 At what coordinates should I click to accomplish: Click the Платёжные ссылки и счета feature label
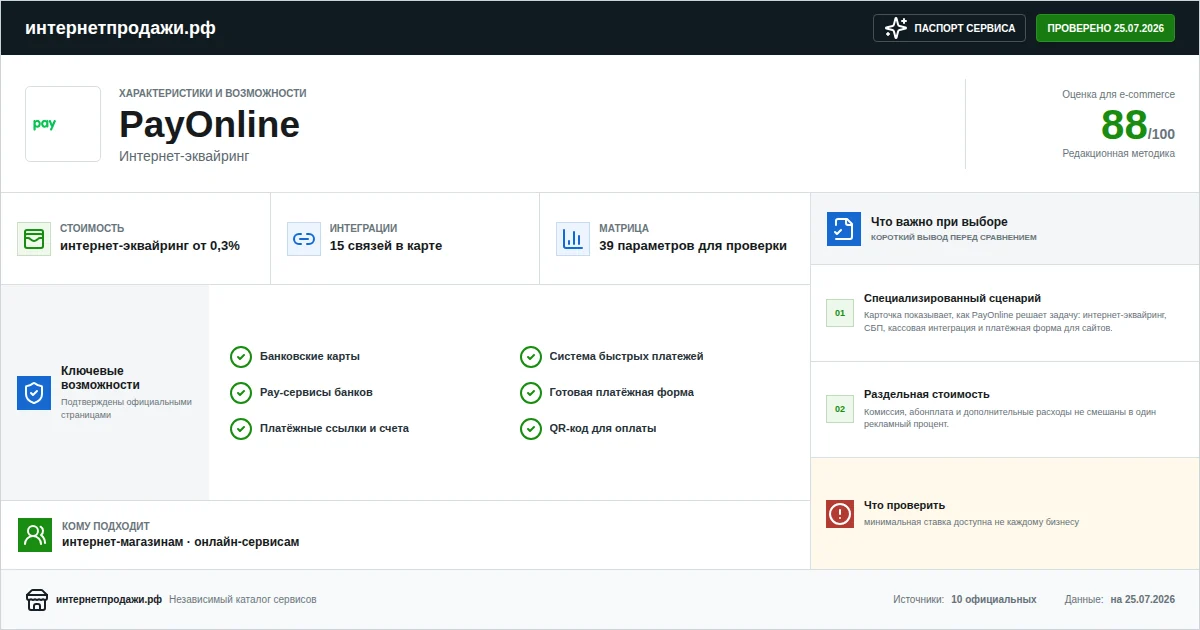(334, 428)
